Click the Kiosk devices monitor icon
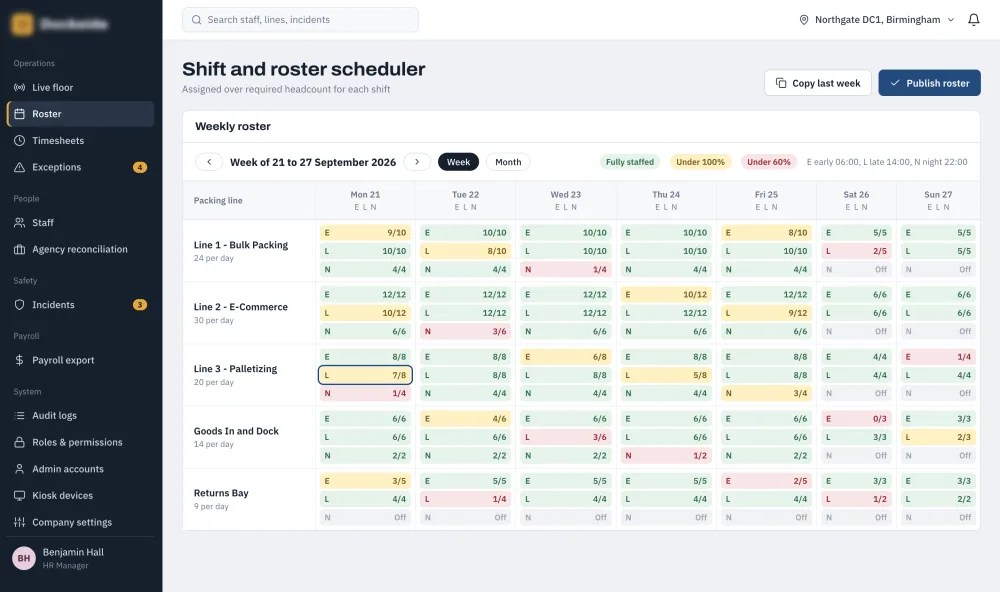Viewport: 1000px width, 592px height. (20, 496)
